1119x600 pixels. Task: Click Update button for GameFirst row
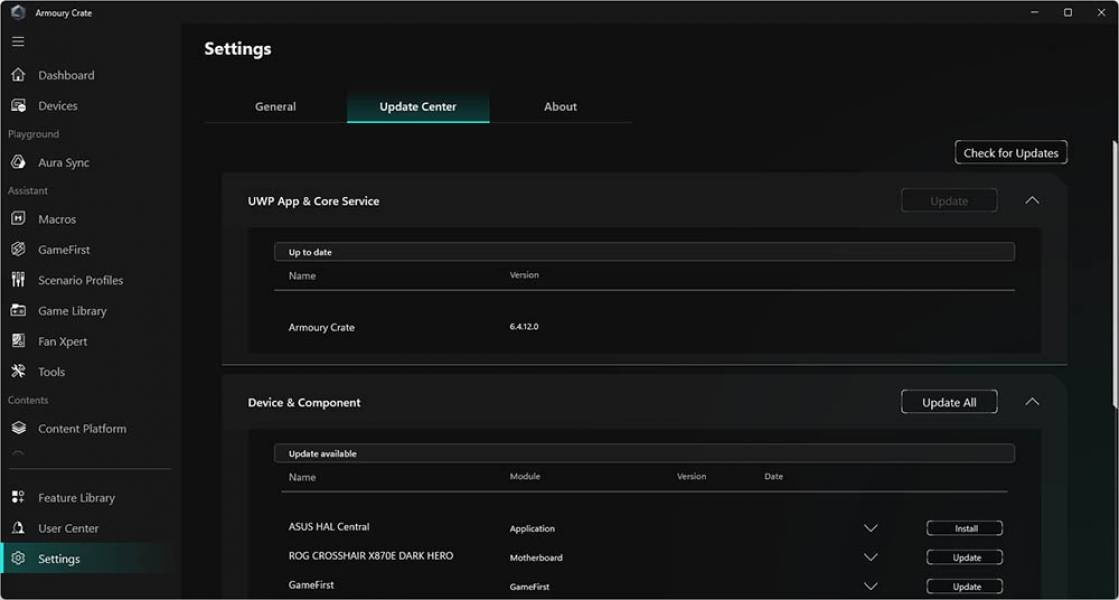coord(964,586)
